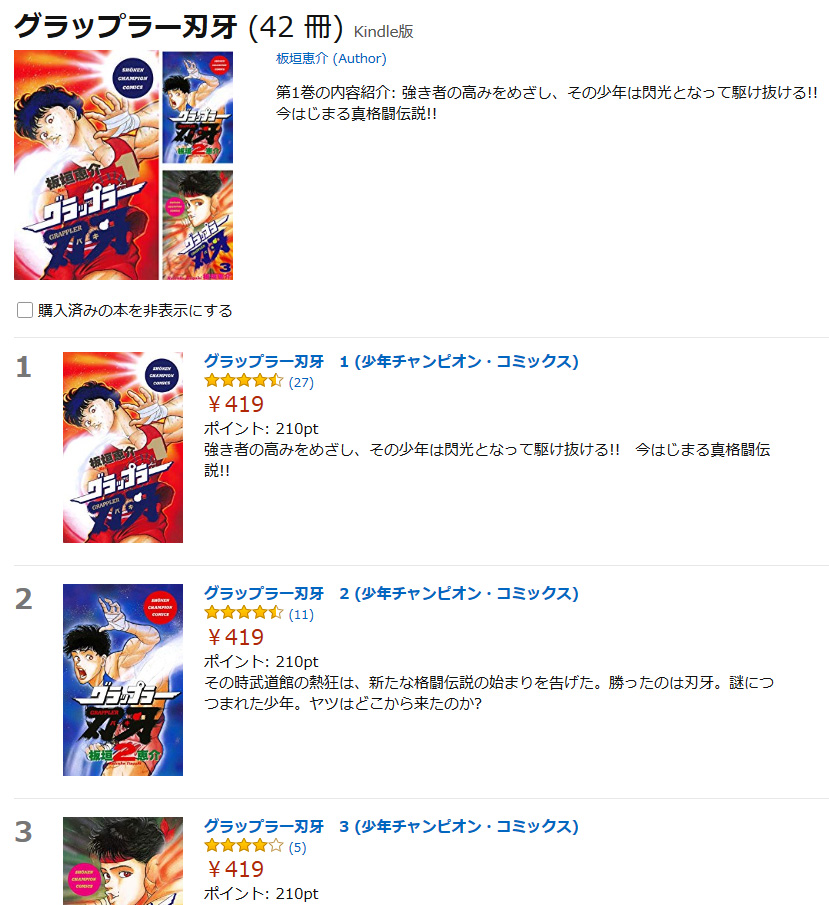Click the star rating of volume 1

point(244,381)
